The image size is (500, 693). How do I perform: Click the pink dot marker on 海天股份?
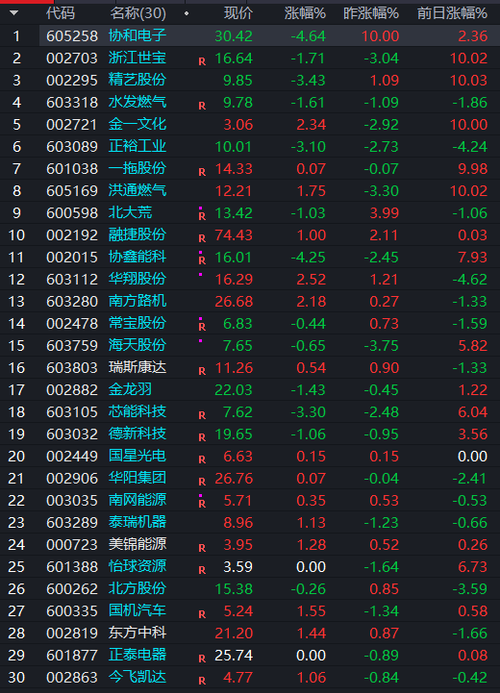point(201,341)
